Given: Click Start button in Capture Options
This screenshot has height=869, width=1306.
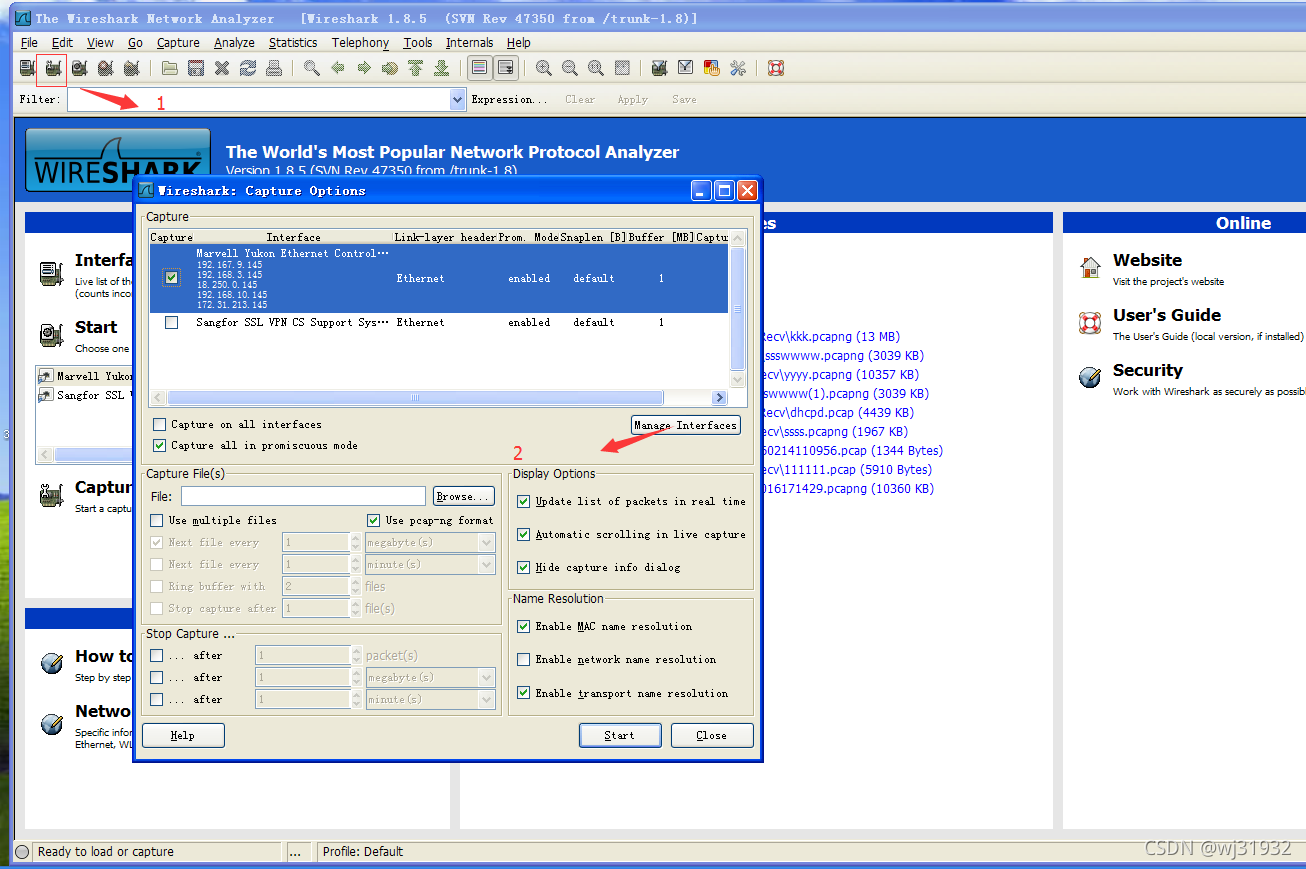Looking at the screenshot, I should pos(620,735).
